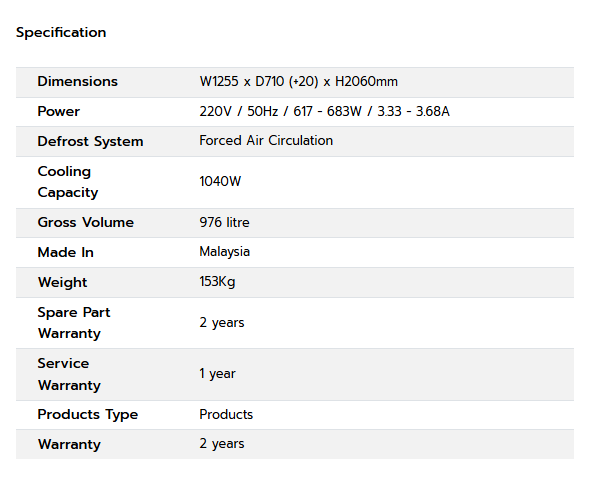The width and height of the screenshot is (606, 502).
Task: Click the 220V / 50Hz power value
Action: (x=324, y=111)
